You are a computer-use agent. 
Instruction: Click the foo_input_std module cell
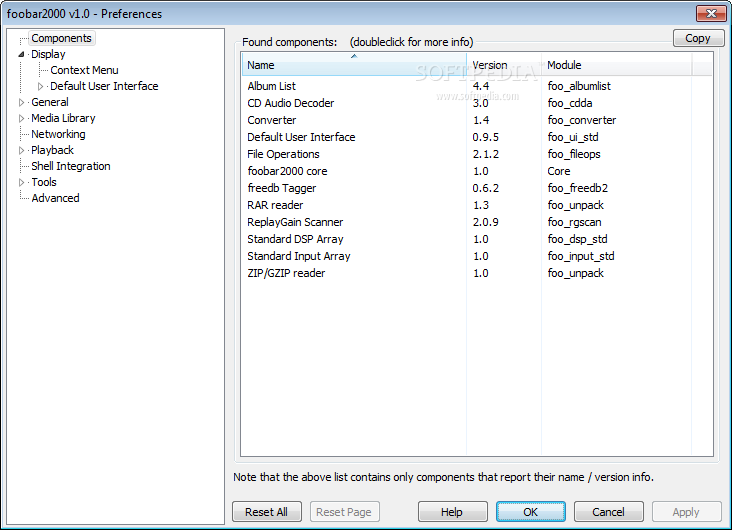tap(581, 256)
